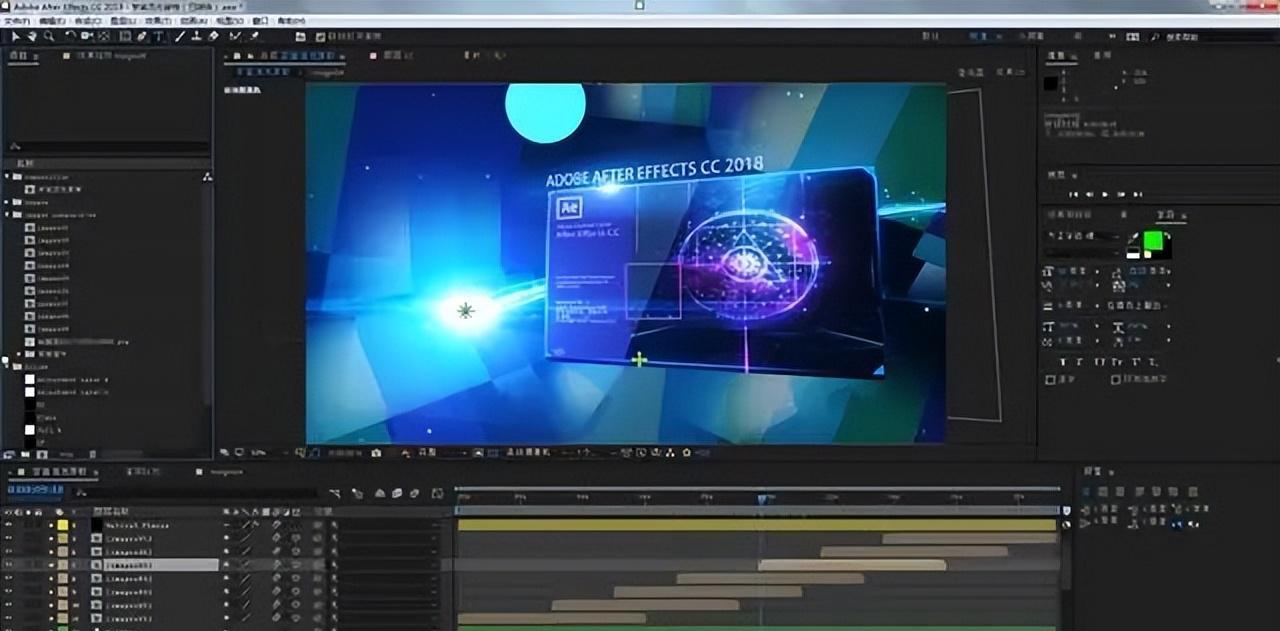Select the Clone Stamp tool
The image size is (1280, 631).
(196, 36)
